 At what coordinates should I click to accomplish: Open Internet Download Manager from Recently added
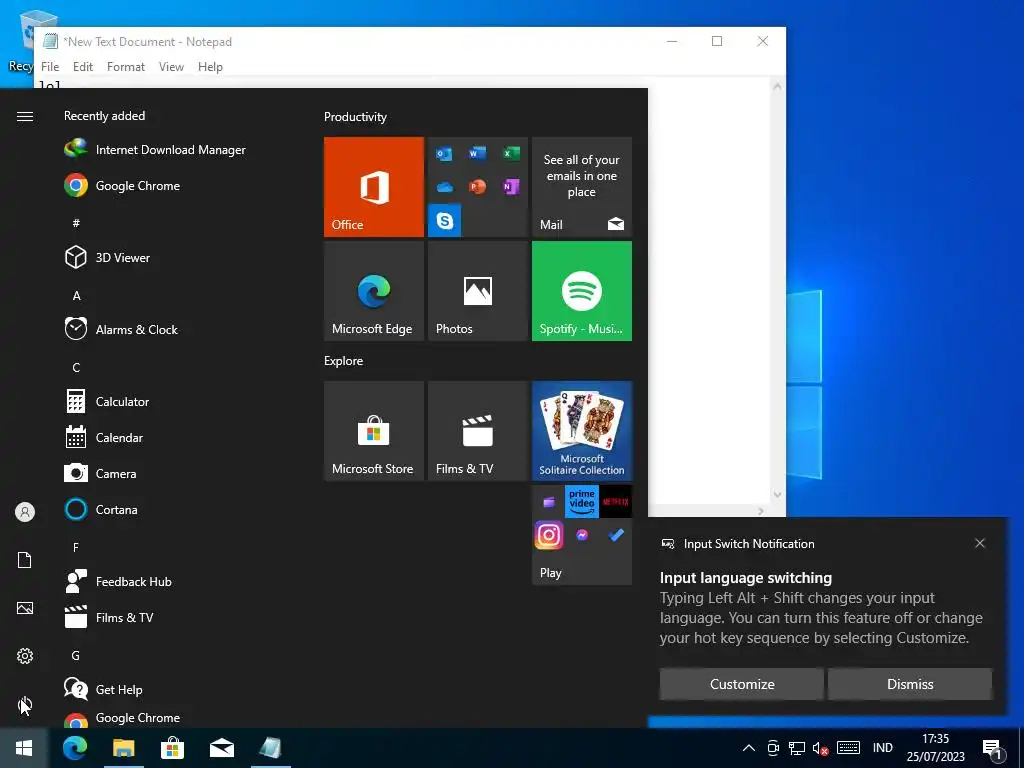tap(155, 150)
